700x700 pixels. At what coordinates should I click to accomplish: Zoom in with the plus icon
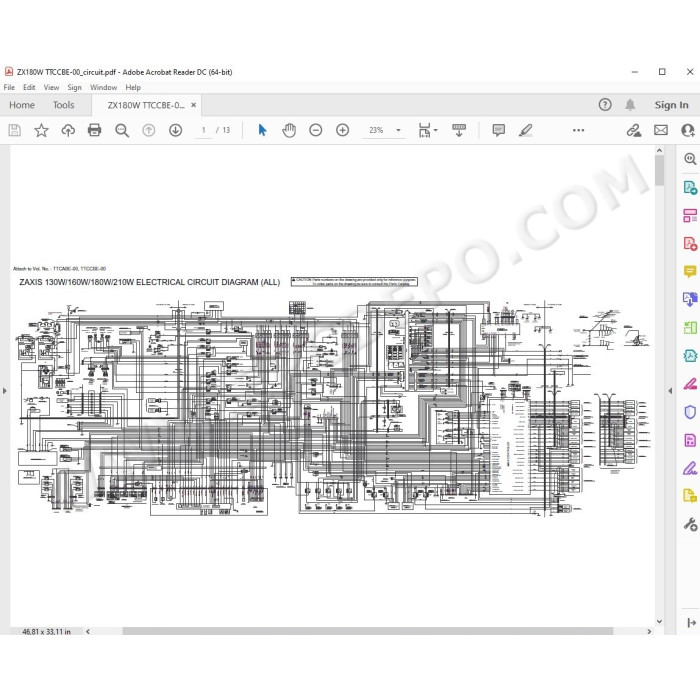342,130
